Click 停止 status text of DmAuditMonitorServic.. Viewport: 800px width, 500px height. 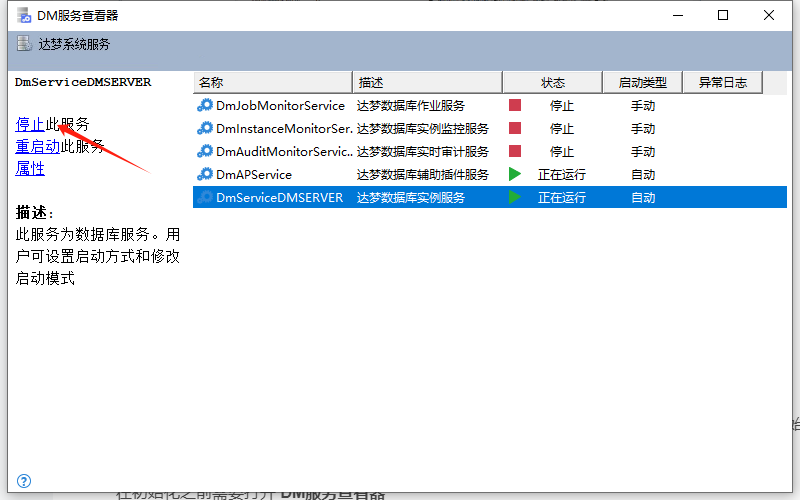coord(562,152)
